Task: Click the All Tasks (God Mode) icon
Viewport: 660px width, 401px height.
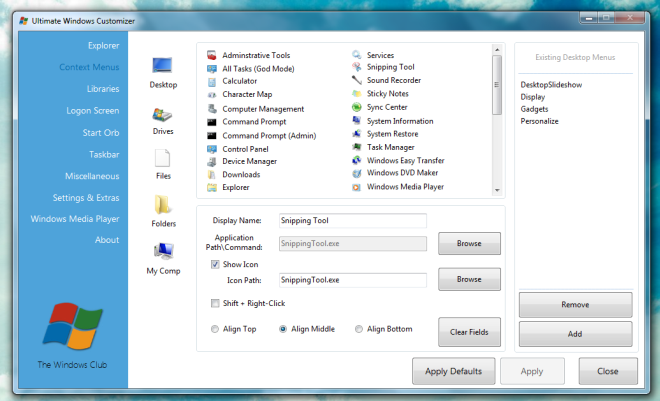Action: (x=212, y=69)
